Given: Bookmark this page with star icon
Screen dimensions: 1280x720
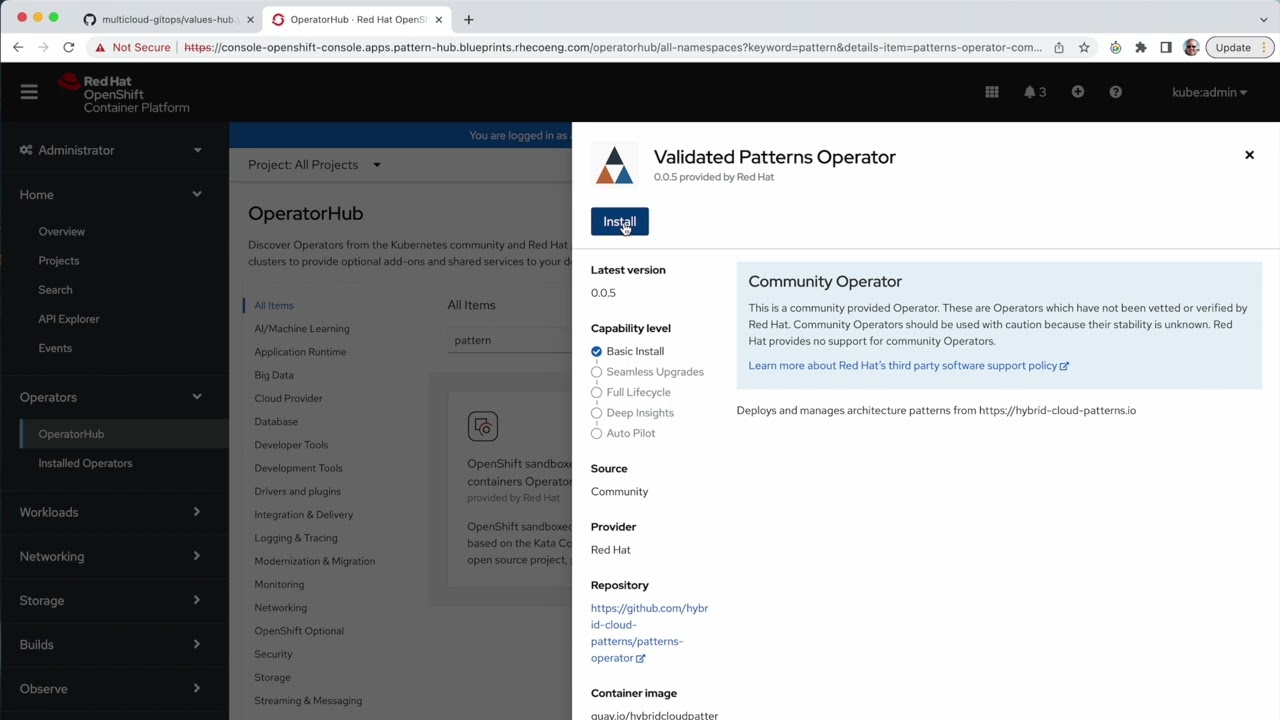Looking at the screenshot, I should tap(1084, 47).
